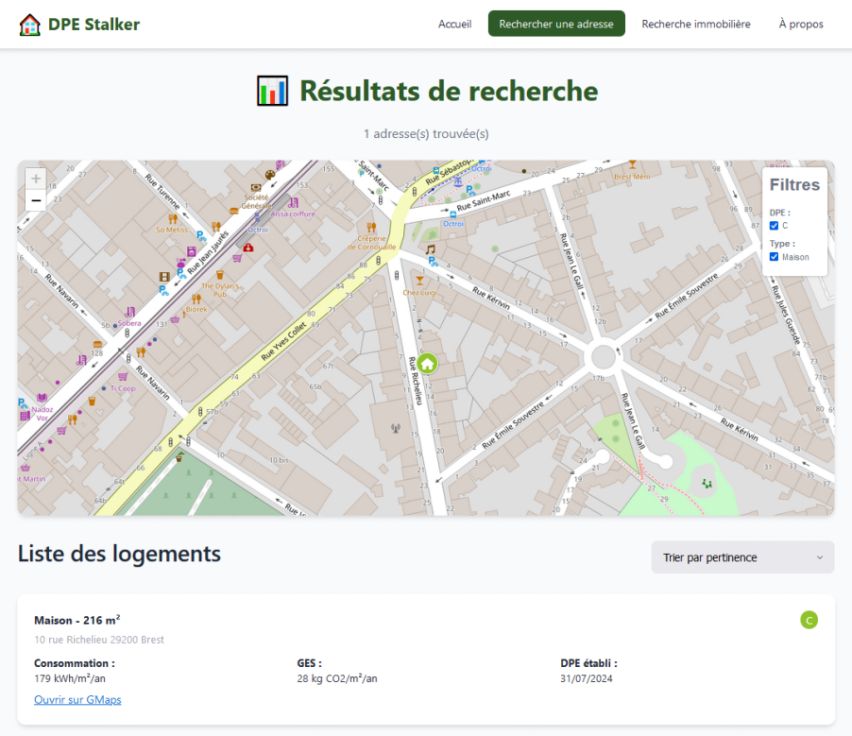
Task: Click The Dylan's Pub bar icon on map
Action: click(220, 275)
